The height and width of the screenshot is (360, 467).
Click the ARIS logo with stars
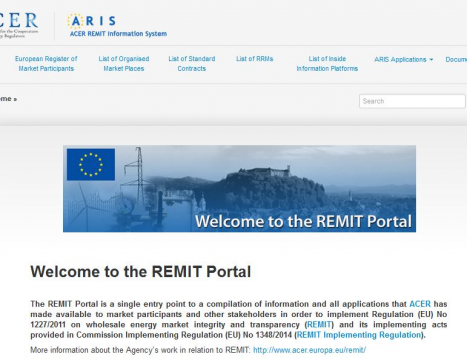click(x=91, y=21)
